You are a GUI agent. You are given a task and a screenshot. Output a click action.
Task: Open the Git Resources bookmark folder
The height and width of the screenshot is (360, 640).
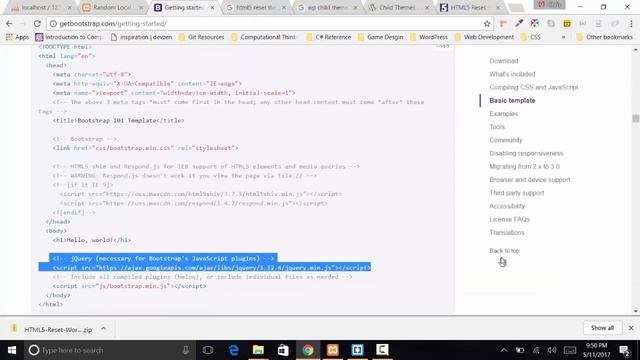click(x=201, y=37)
